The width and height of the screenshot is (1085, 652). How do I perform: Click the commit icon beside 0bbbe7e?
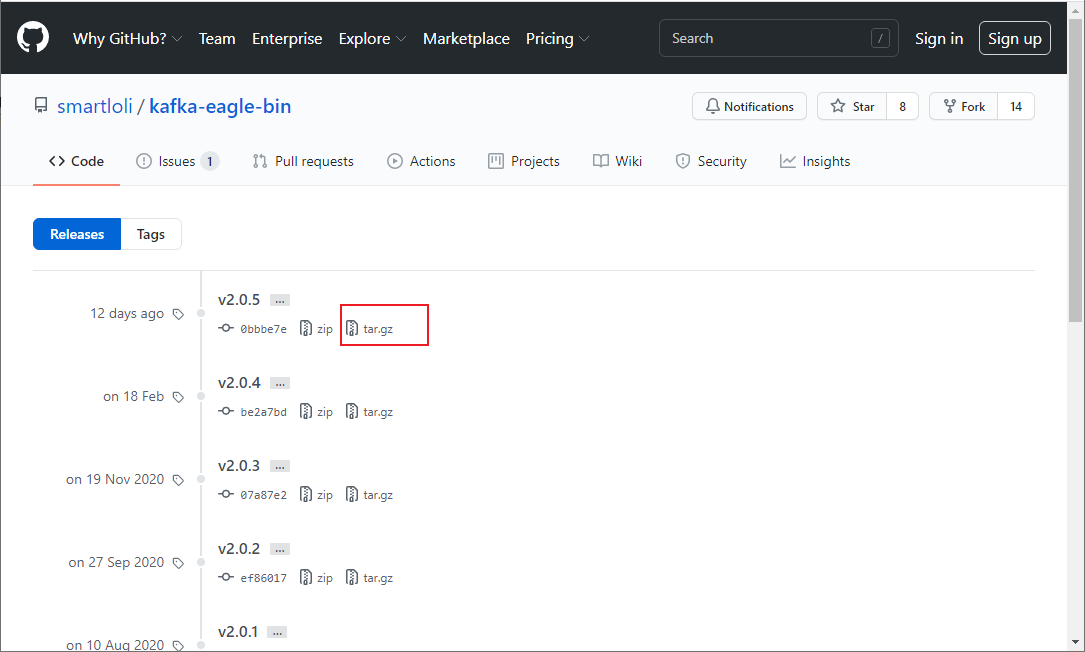226,328
